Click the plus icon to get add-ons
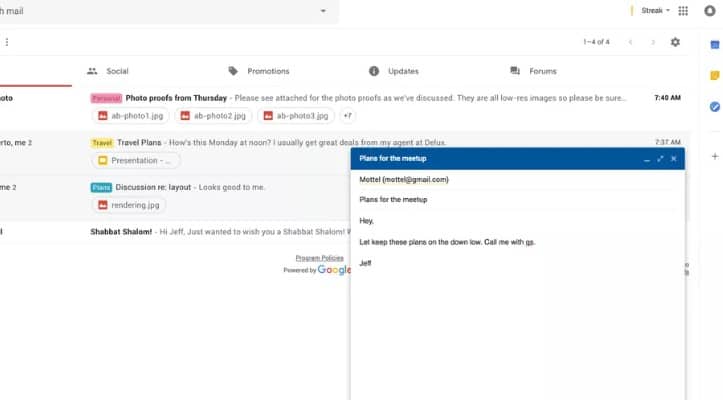The height and width of the screenshot is (400, 723). tap(714, 156)
